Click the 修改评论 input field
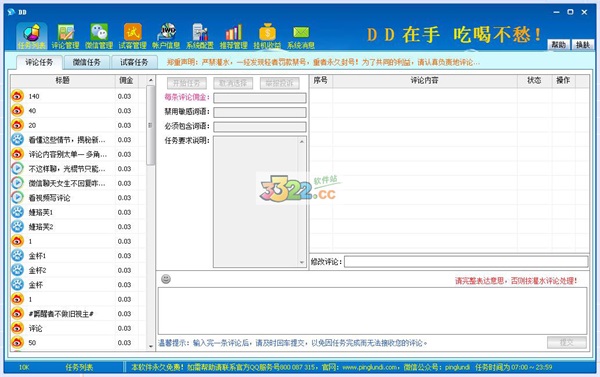This screenshot has width=600, height=377. click(466, 262)
